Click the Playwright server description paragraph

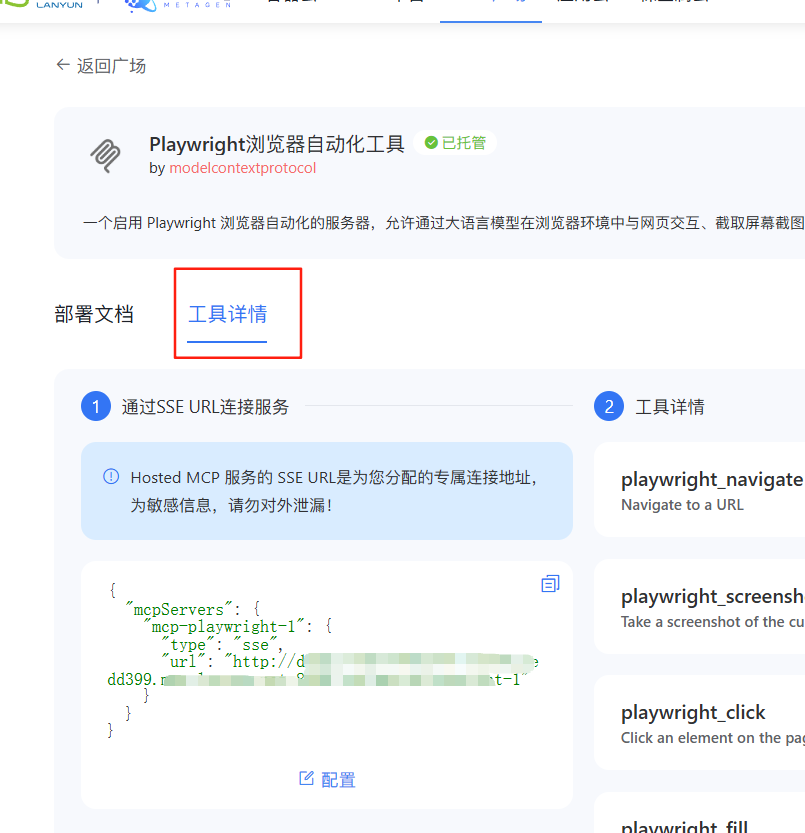click(444, 223)
